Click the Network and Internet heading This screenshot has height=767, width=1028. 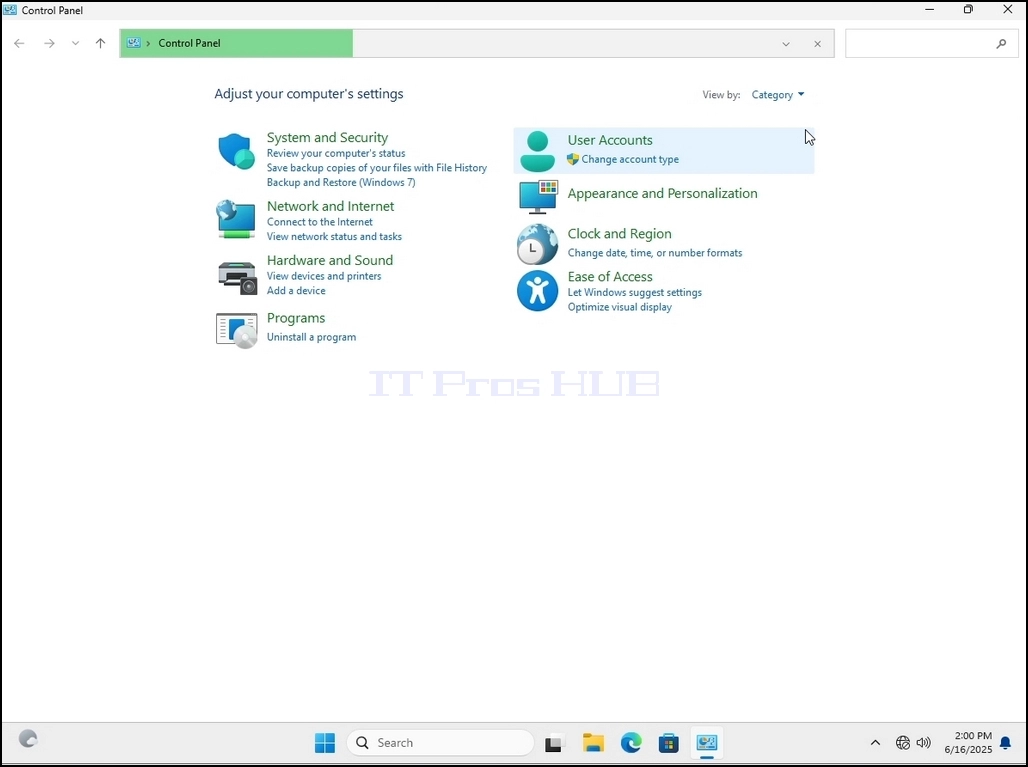(330, 206)
